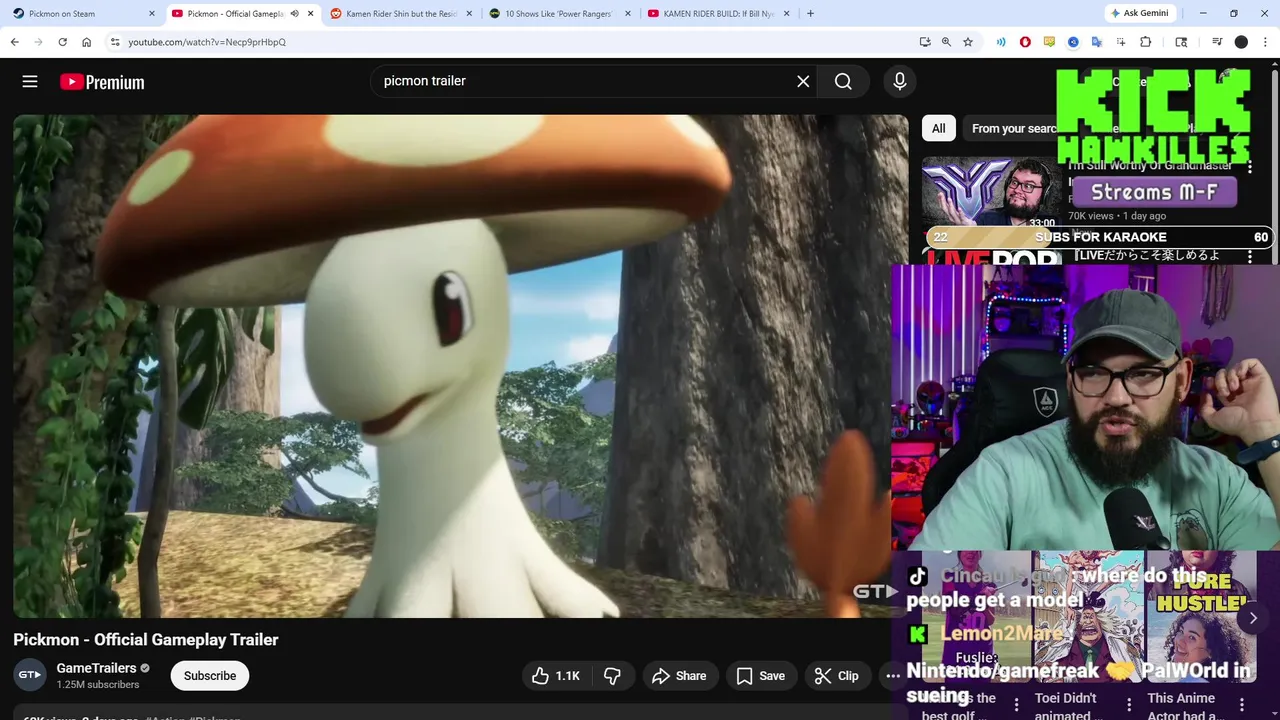Click the Pickmon trailer video player
The height and width of the screenshot is (720, 1280).
point(461,366)
